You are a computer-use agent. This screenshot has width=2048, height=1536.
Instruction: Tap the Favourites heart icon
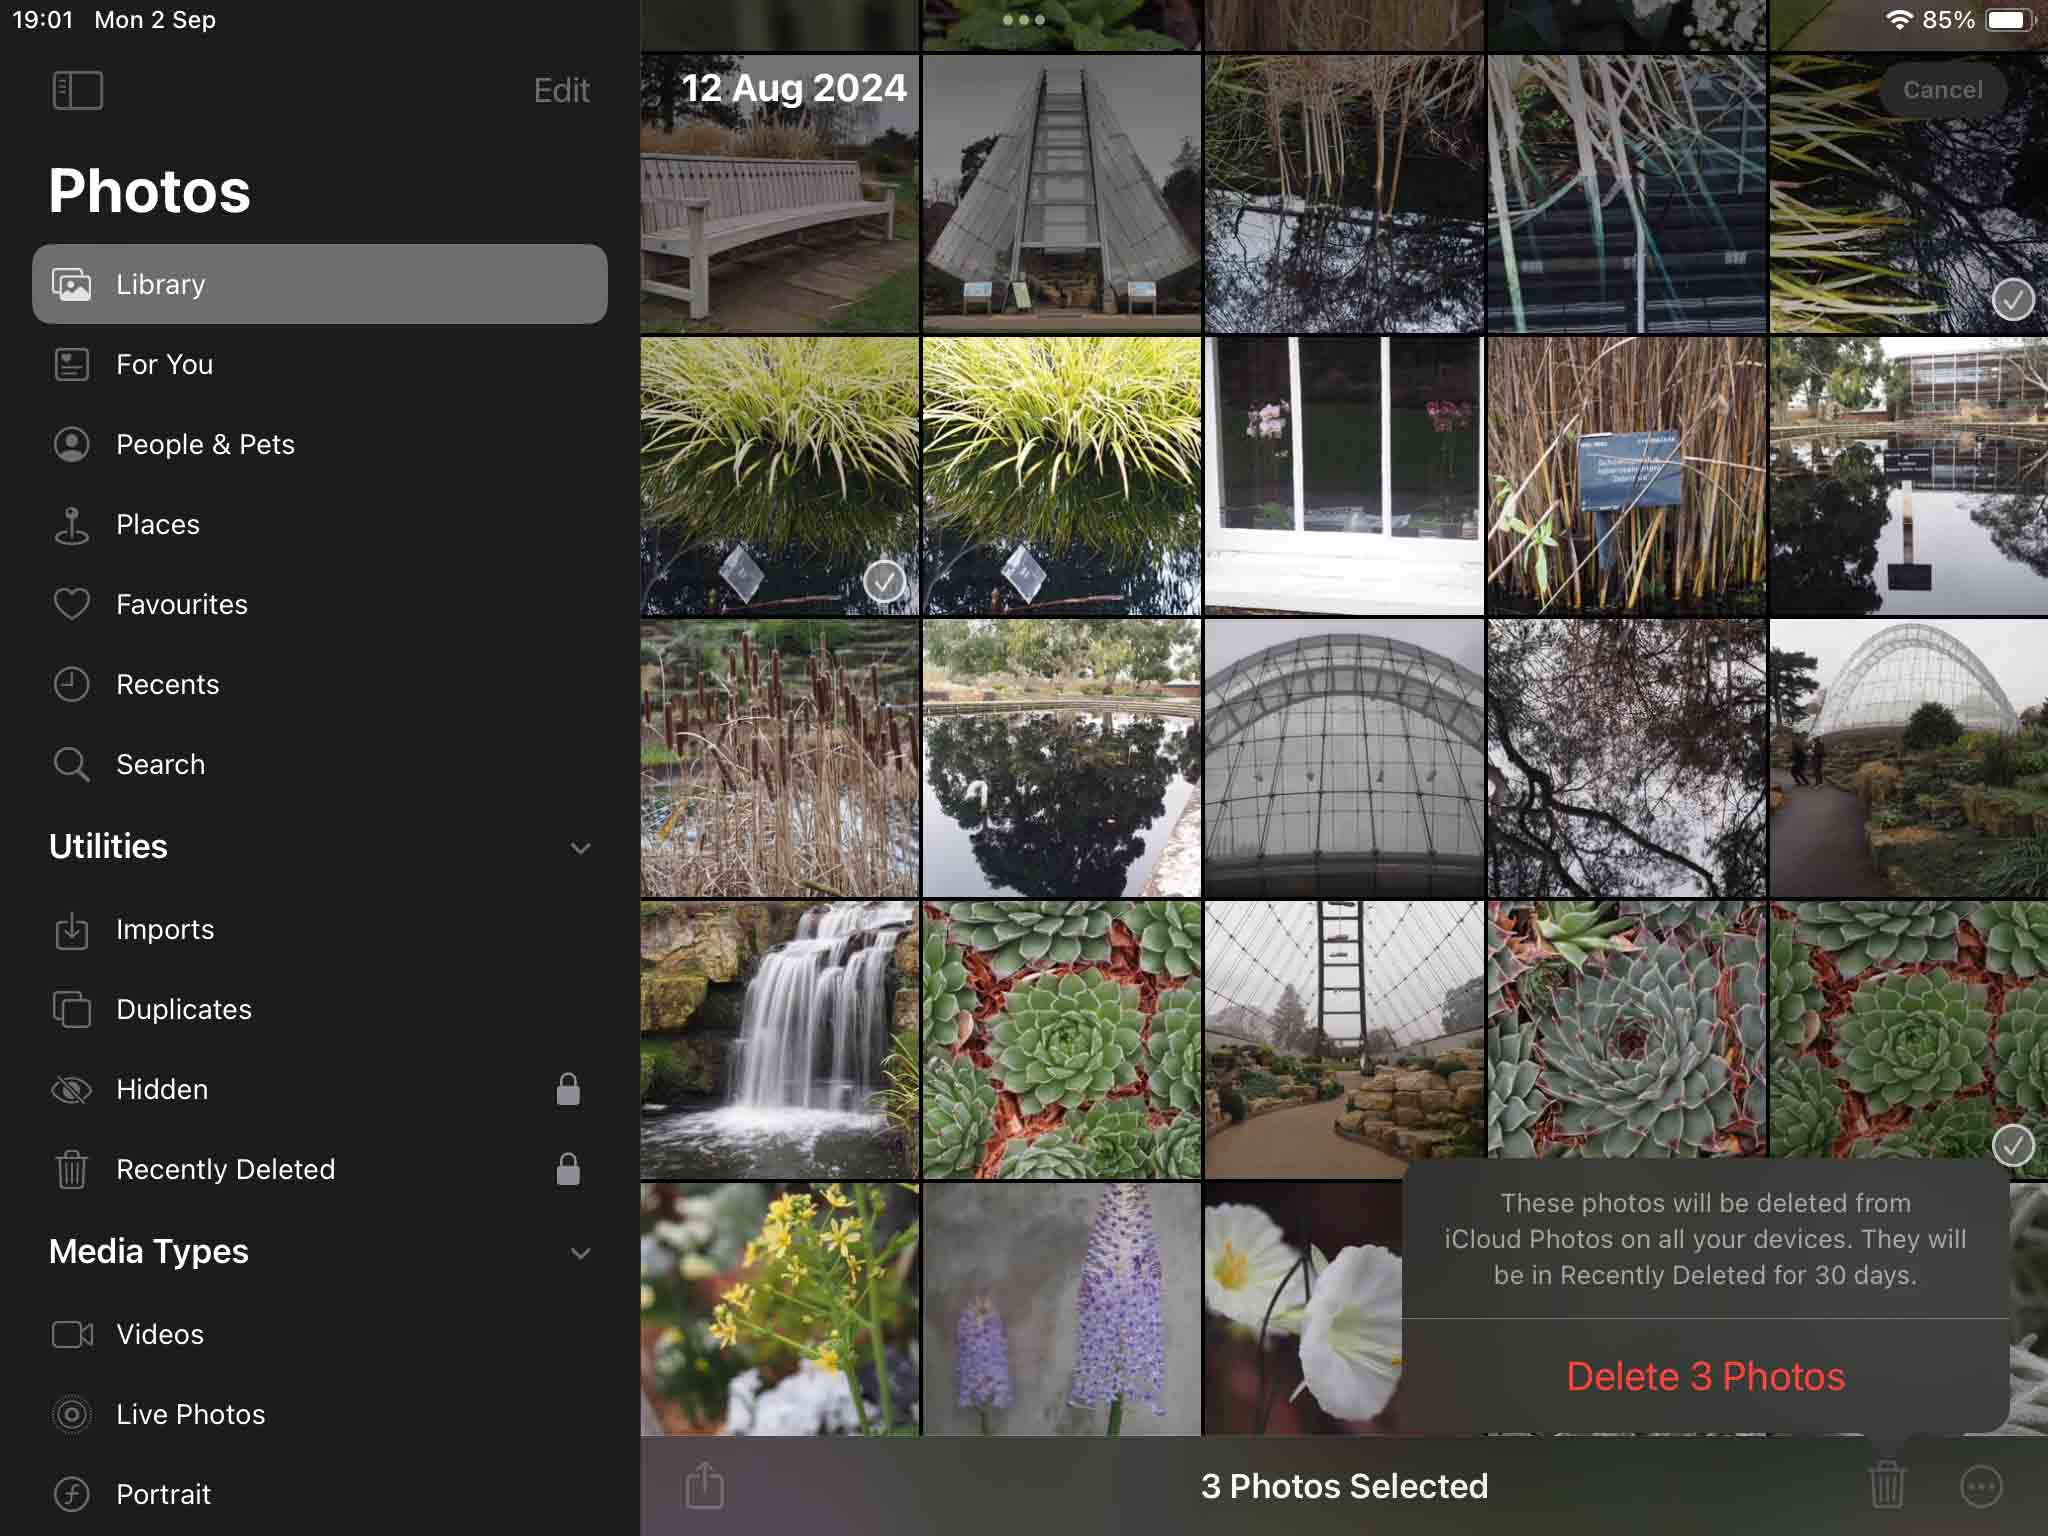coord(71,603)
